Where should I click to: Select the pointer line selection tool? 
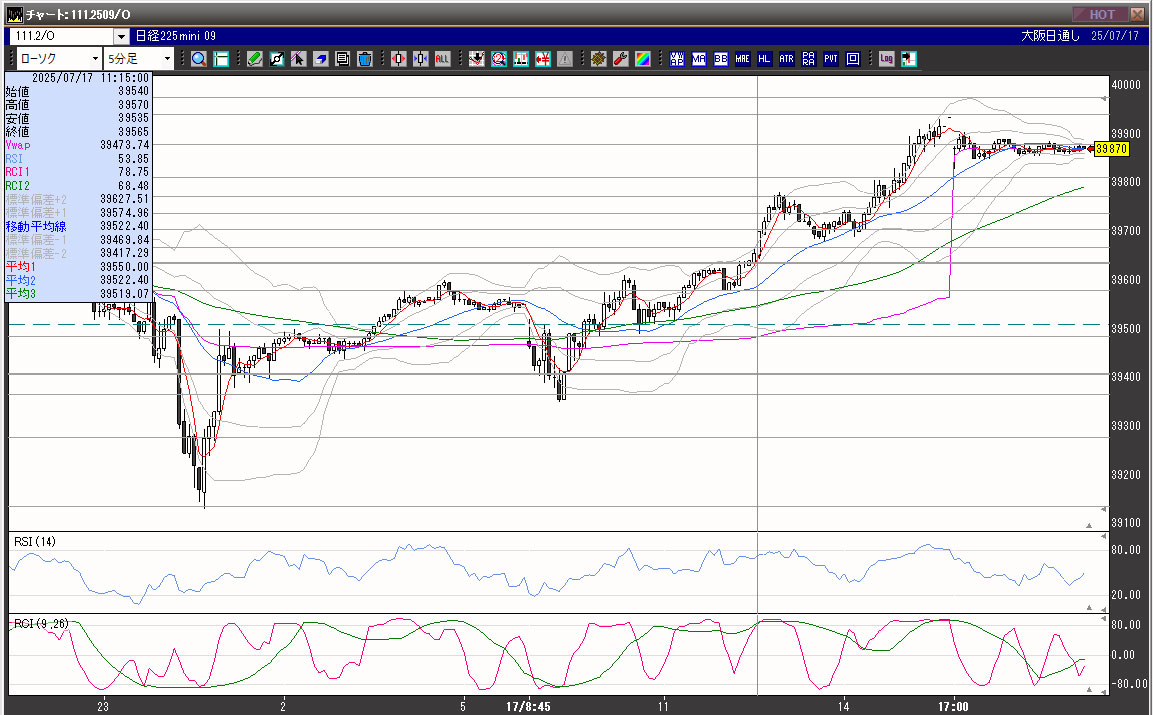[x=299, y=59]
